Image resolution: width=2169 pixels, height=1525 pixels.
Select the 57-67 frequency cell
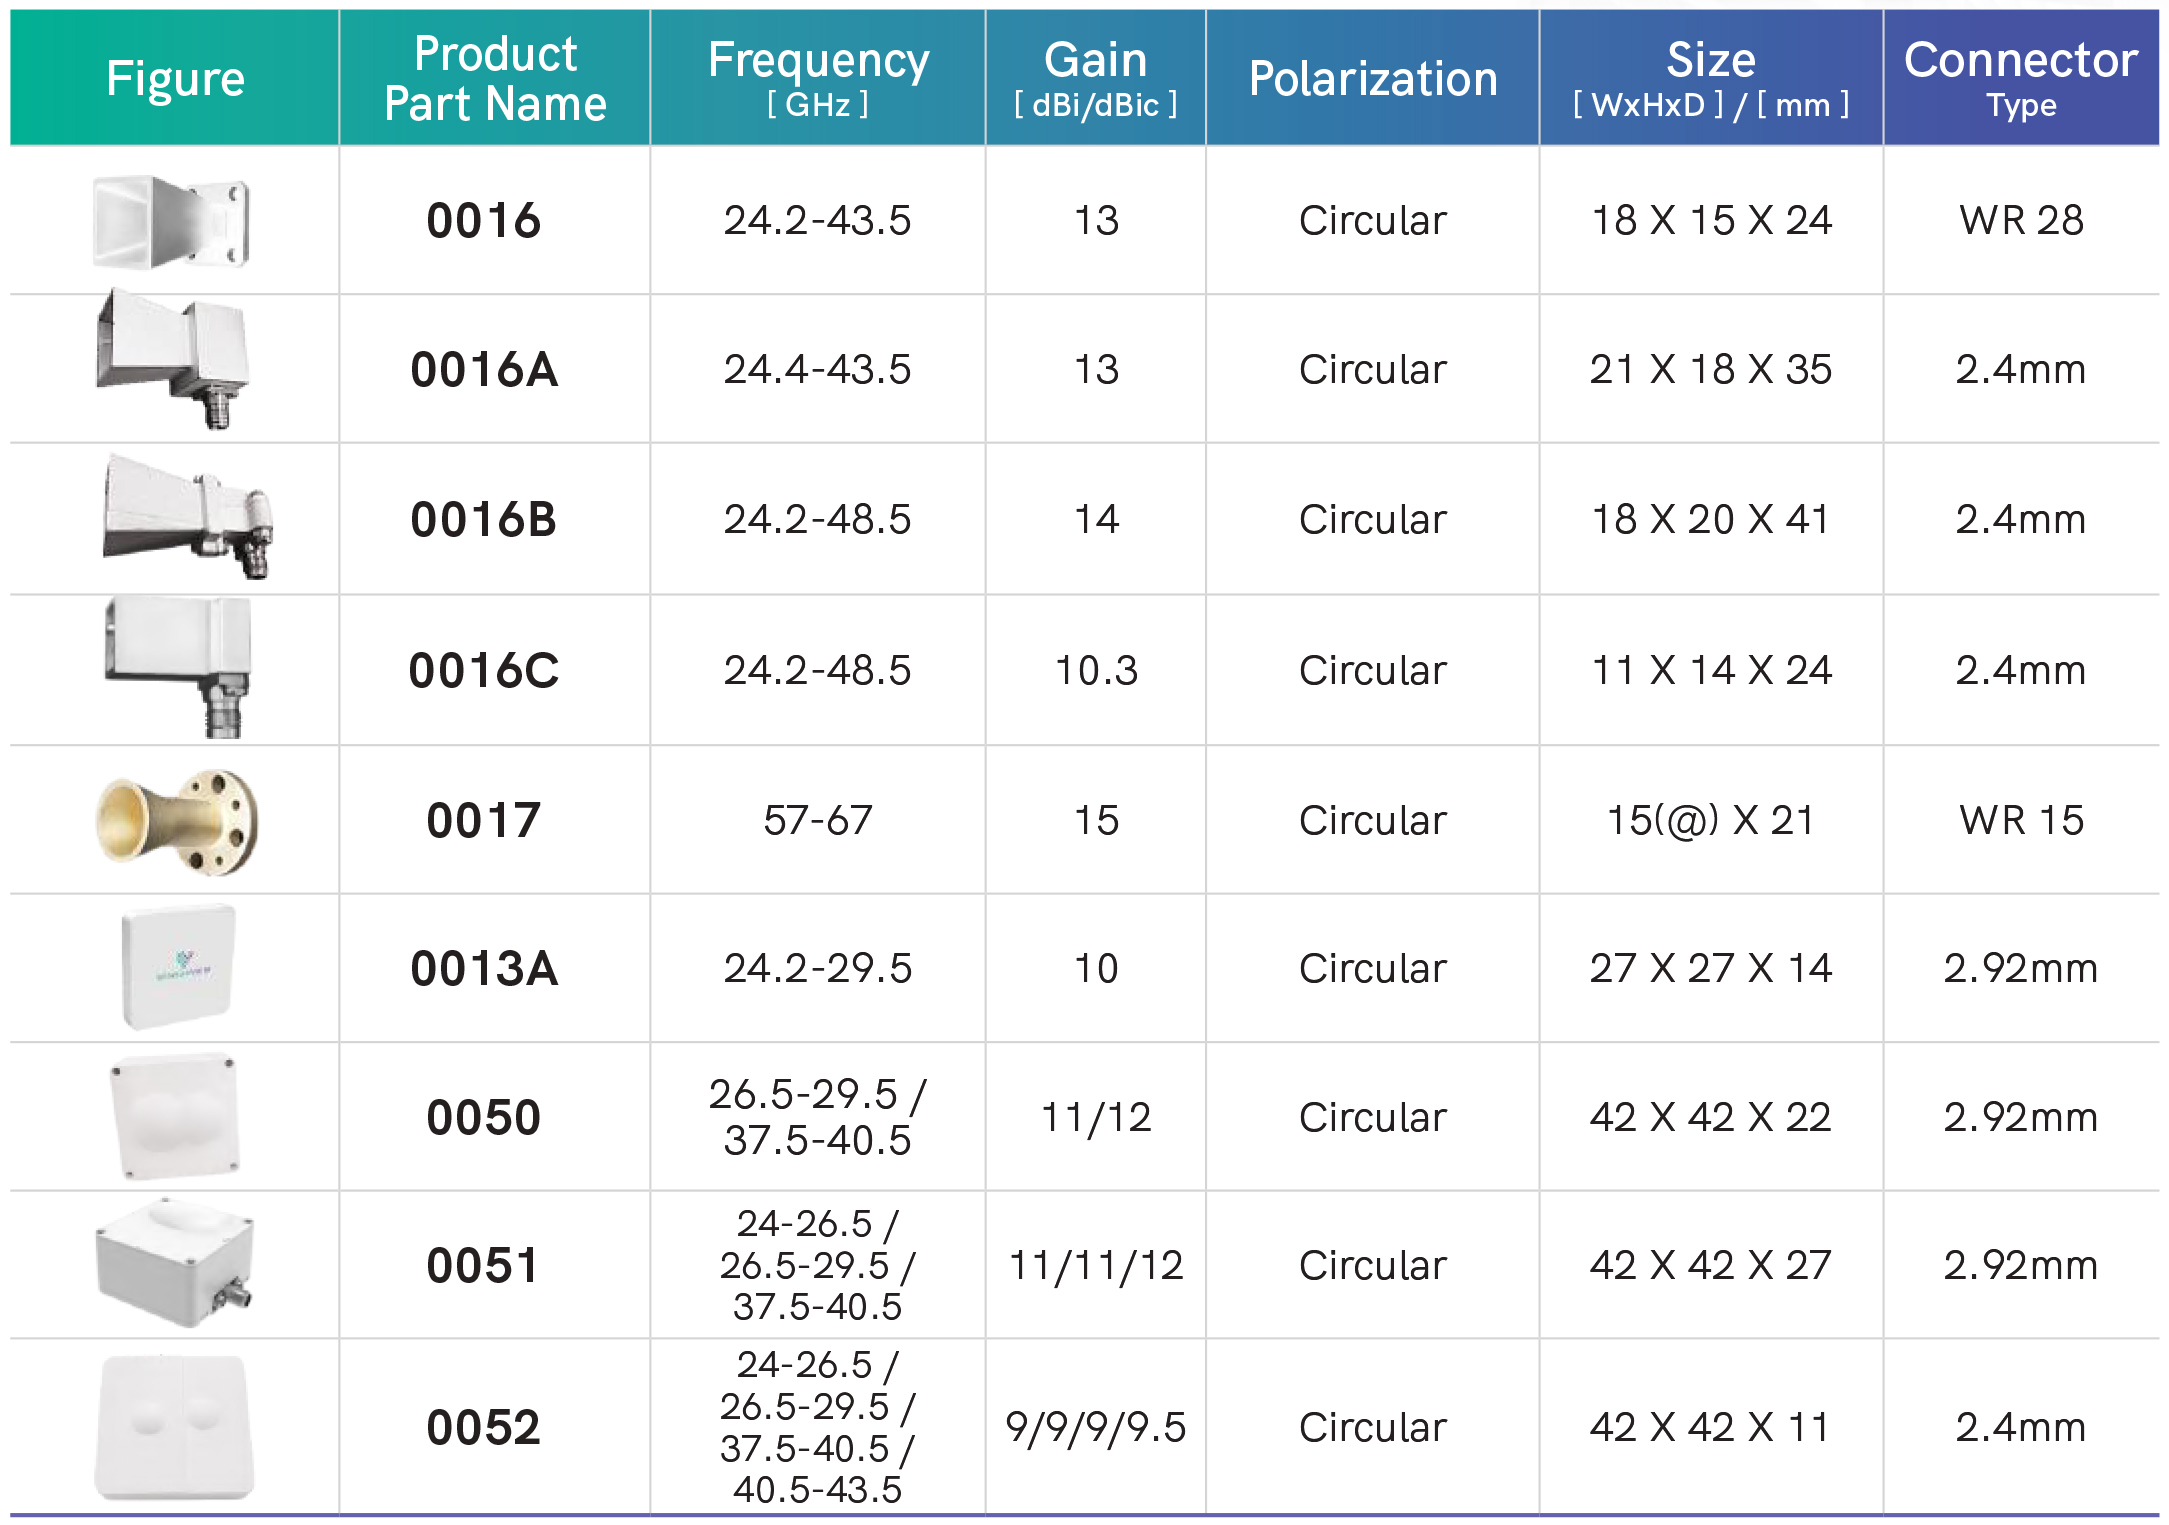(818, 820)
